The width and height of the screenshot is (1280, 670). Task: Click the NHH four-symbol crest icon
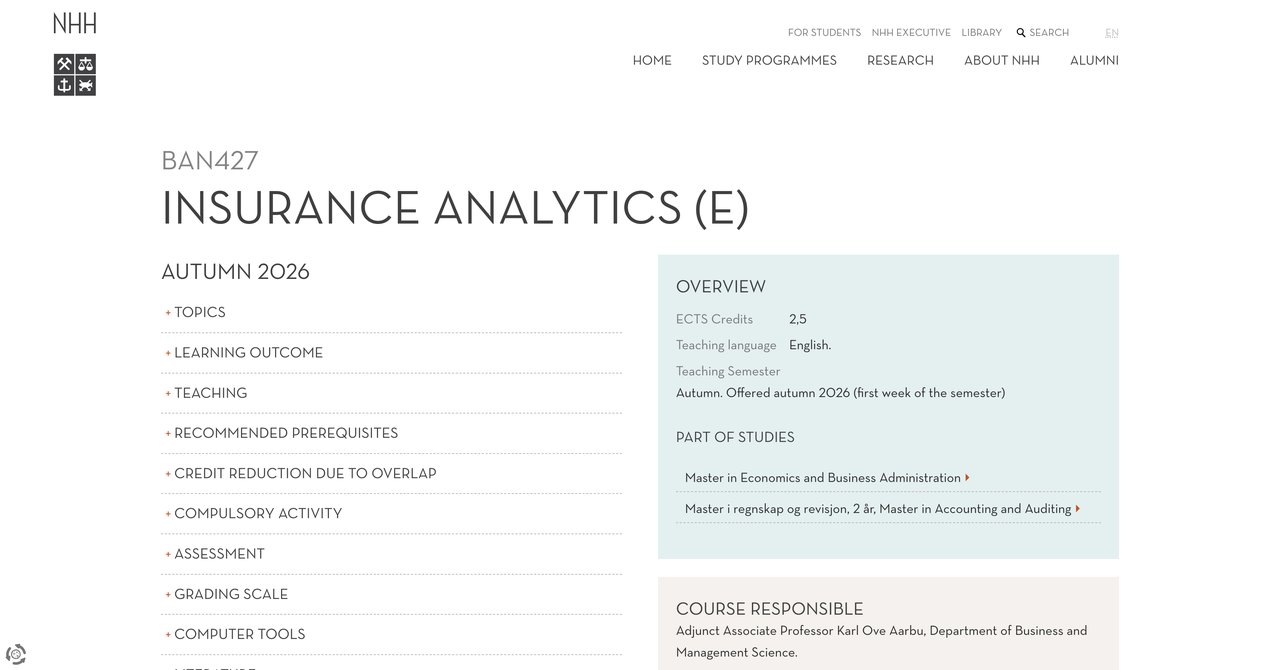75,75
